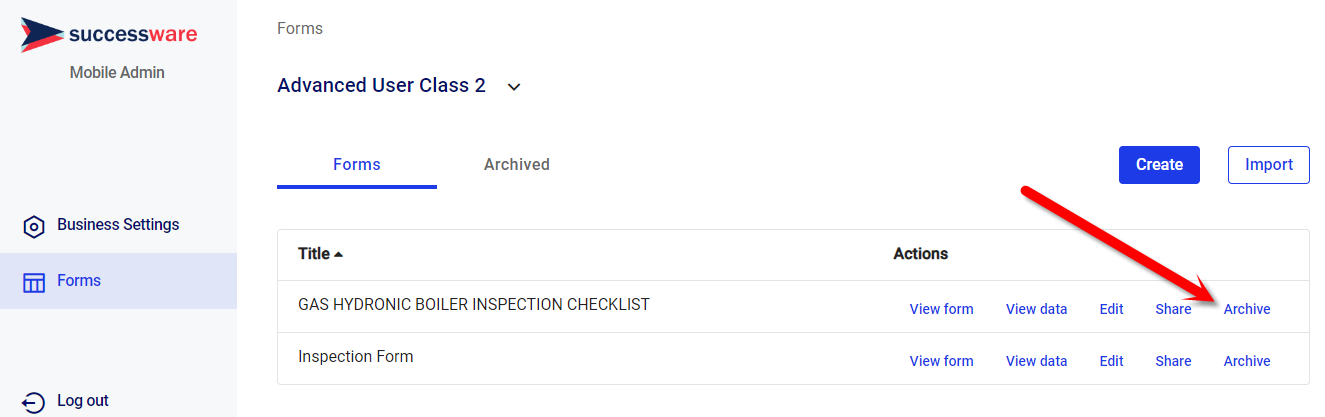The width and height of the screenshot is (1325, 417).
Task: Click the Business Settings hexagon icon
Action: [34, 226]
